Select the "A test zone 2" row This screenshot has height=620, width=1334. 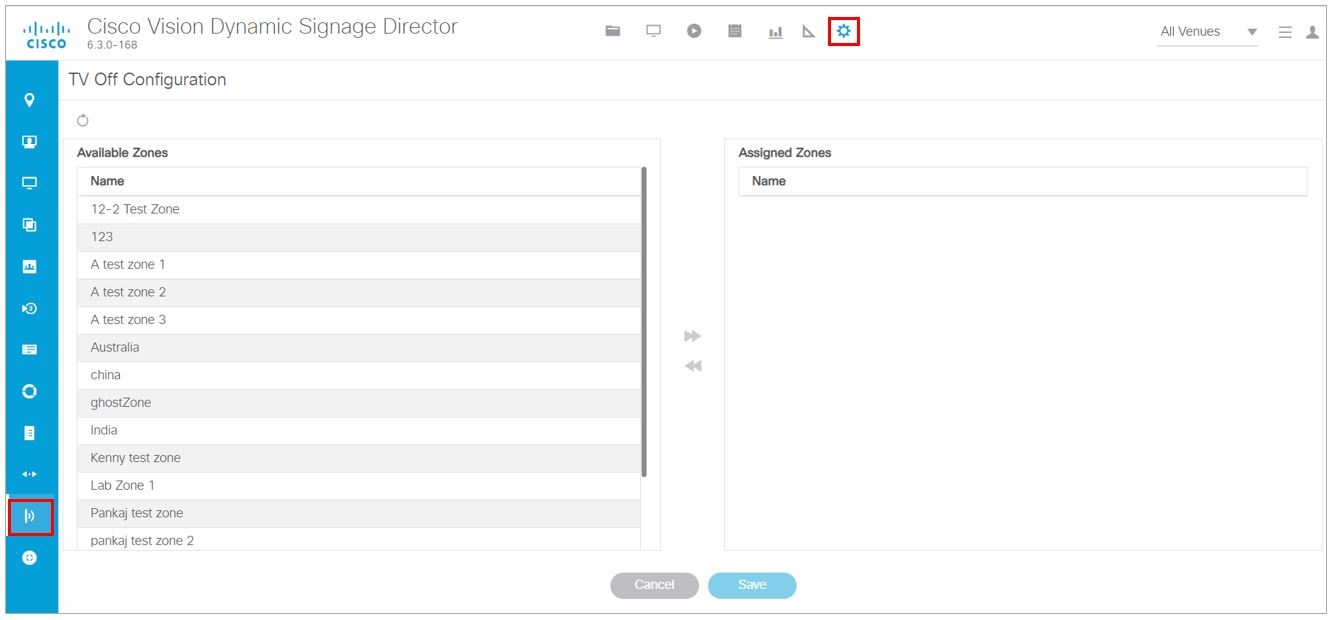pos(359,292)
